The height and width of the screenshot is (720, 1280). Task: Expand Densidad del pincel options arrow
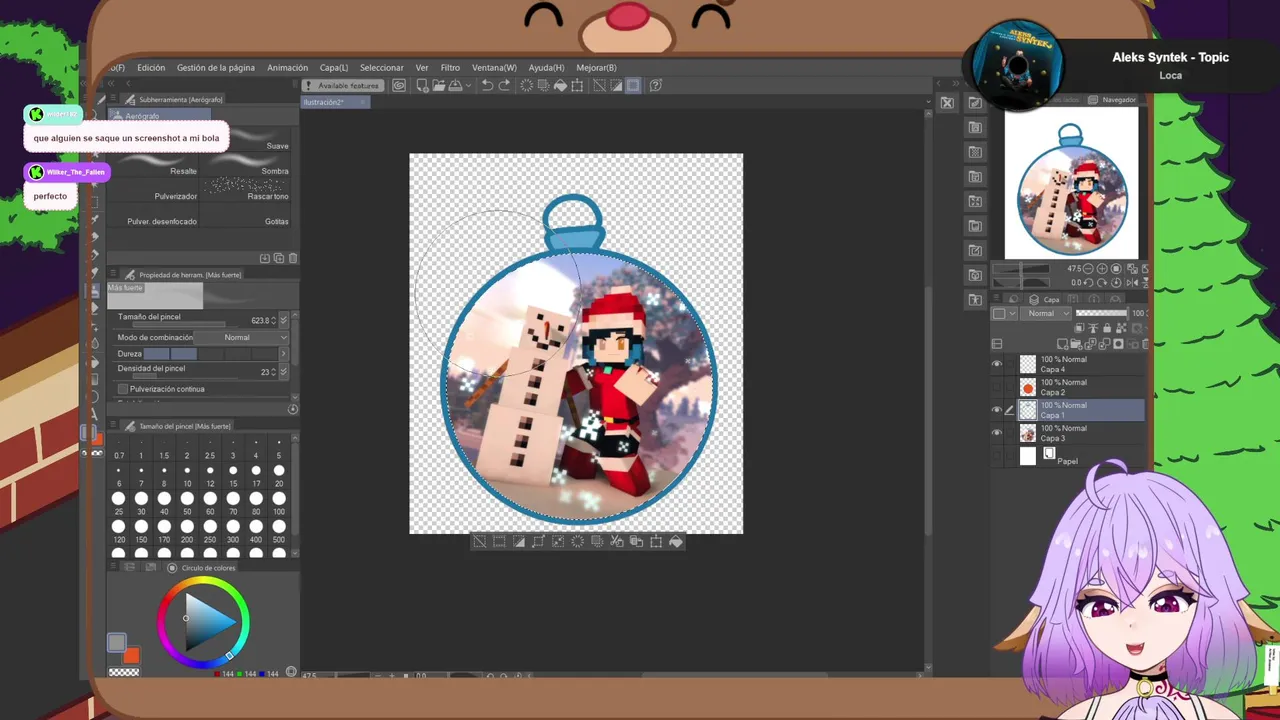(284, 372)
